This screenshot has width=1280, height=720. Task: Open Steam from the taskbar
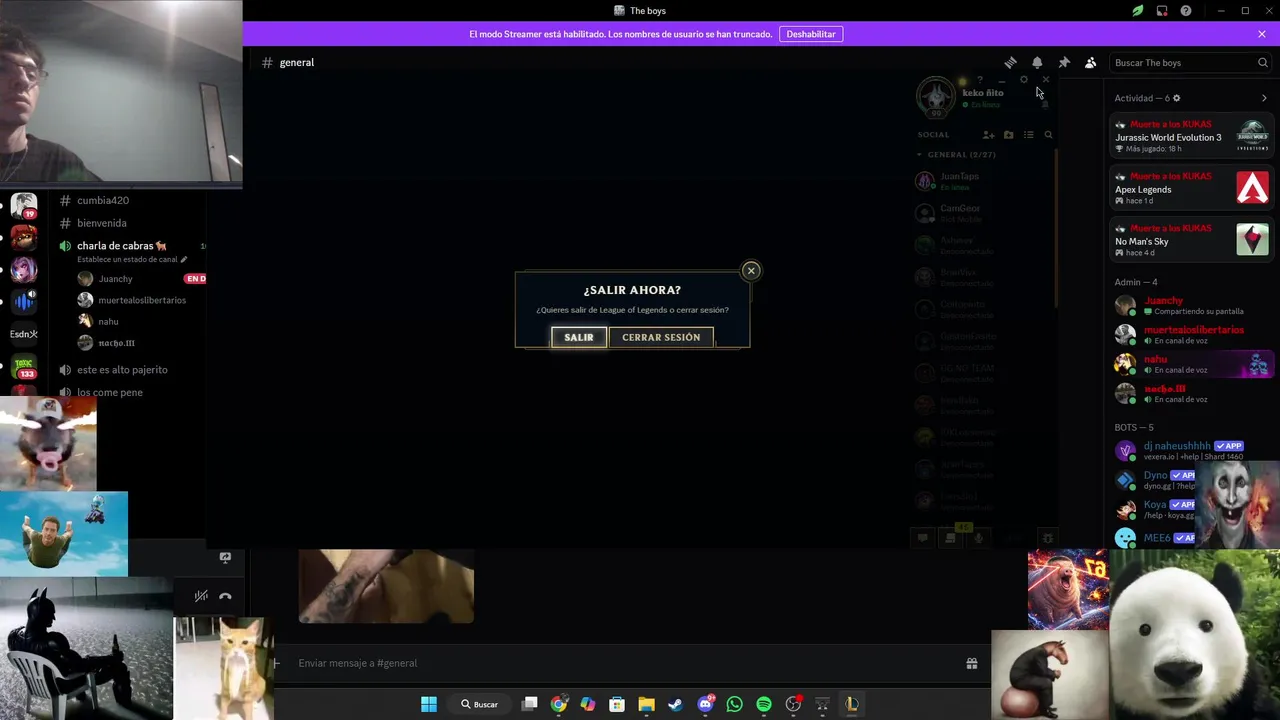(676, 704)
